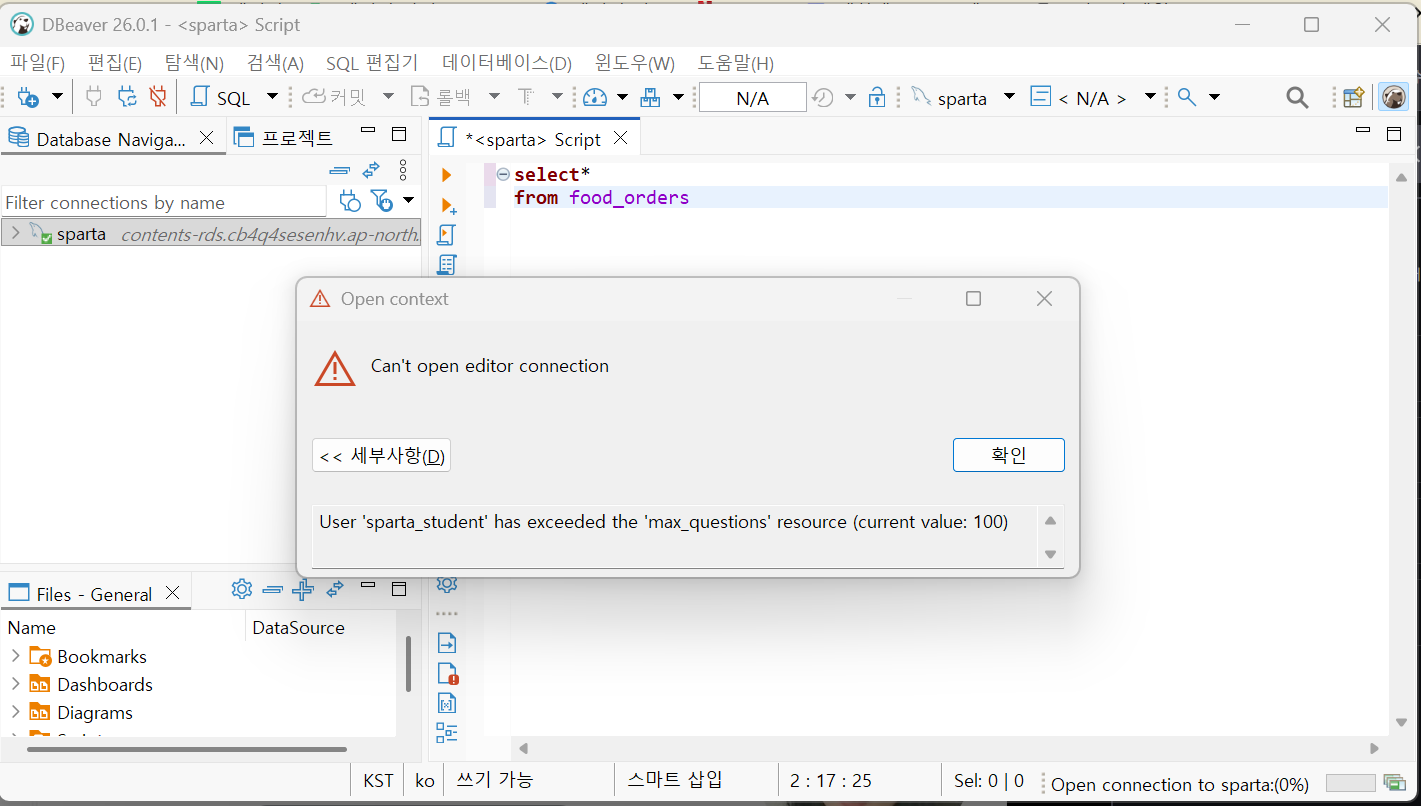
Task: Close the Files - General tab
Action: click(172, 592)
